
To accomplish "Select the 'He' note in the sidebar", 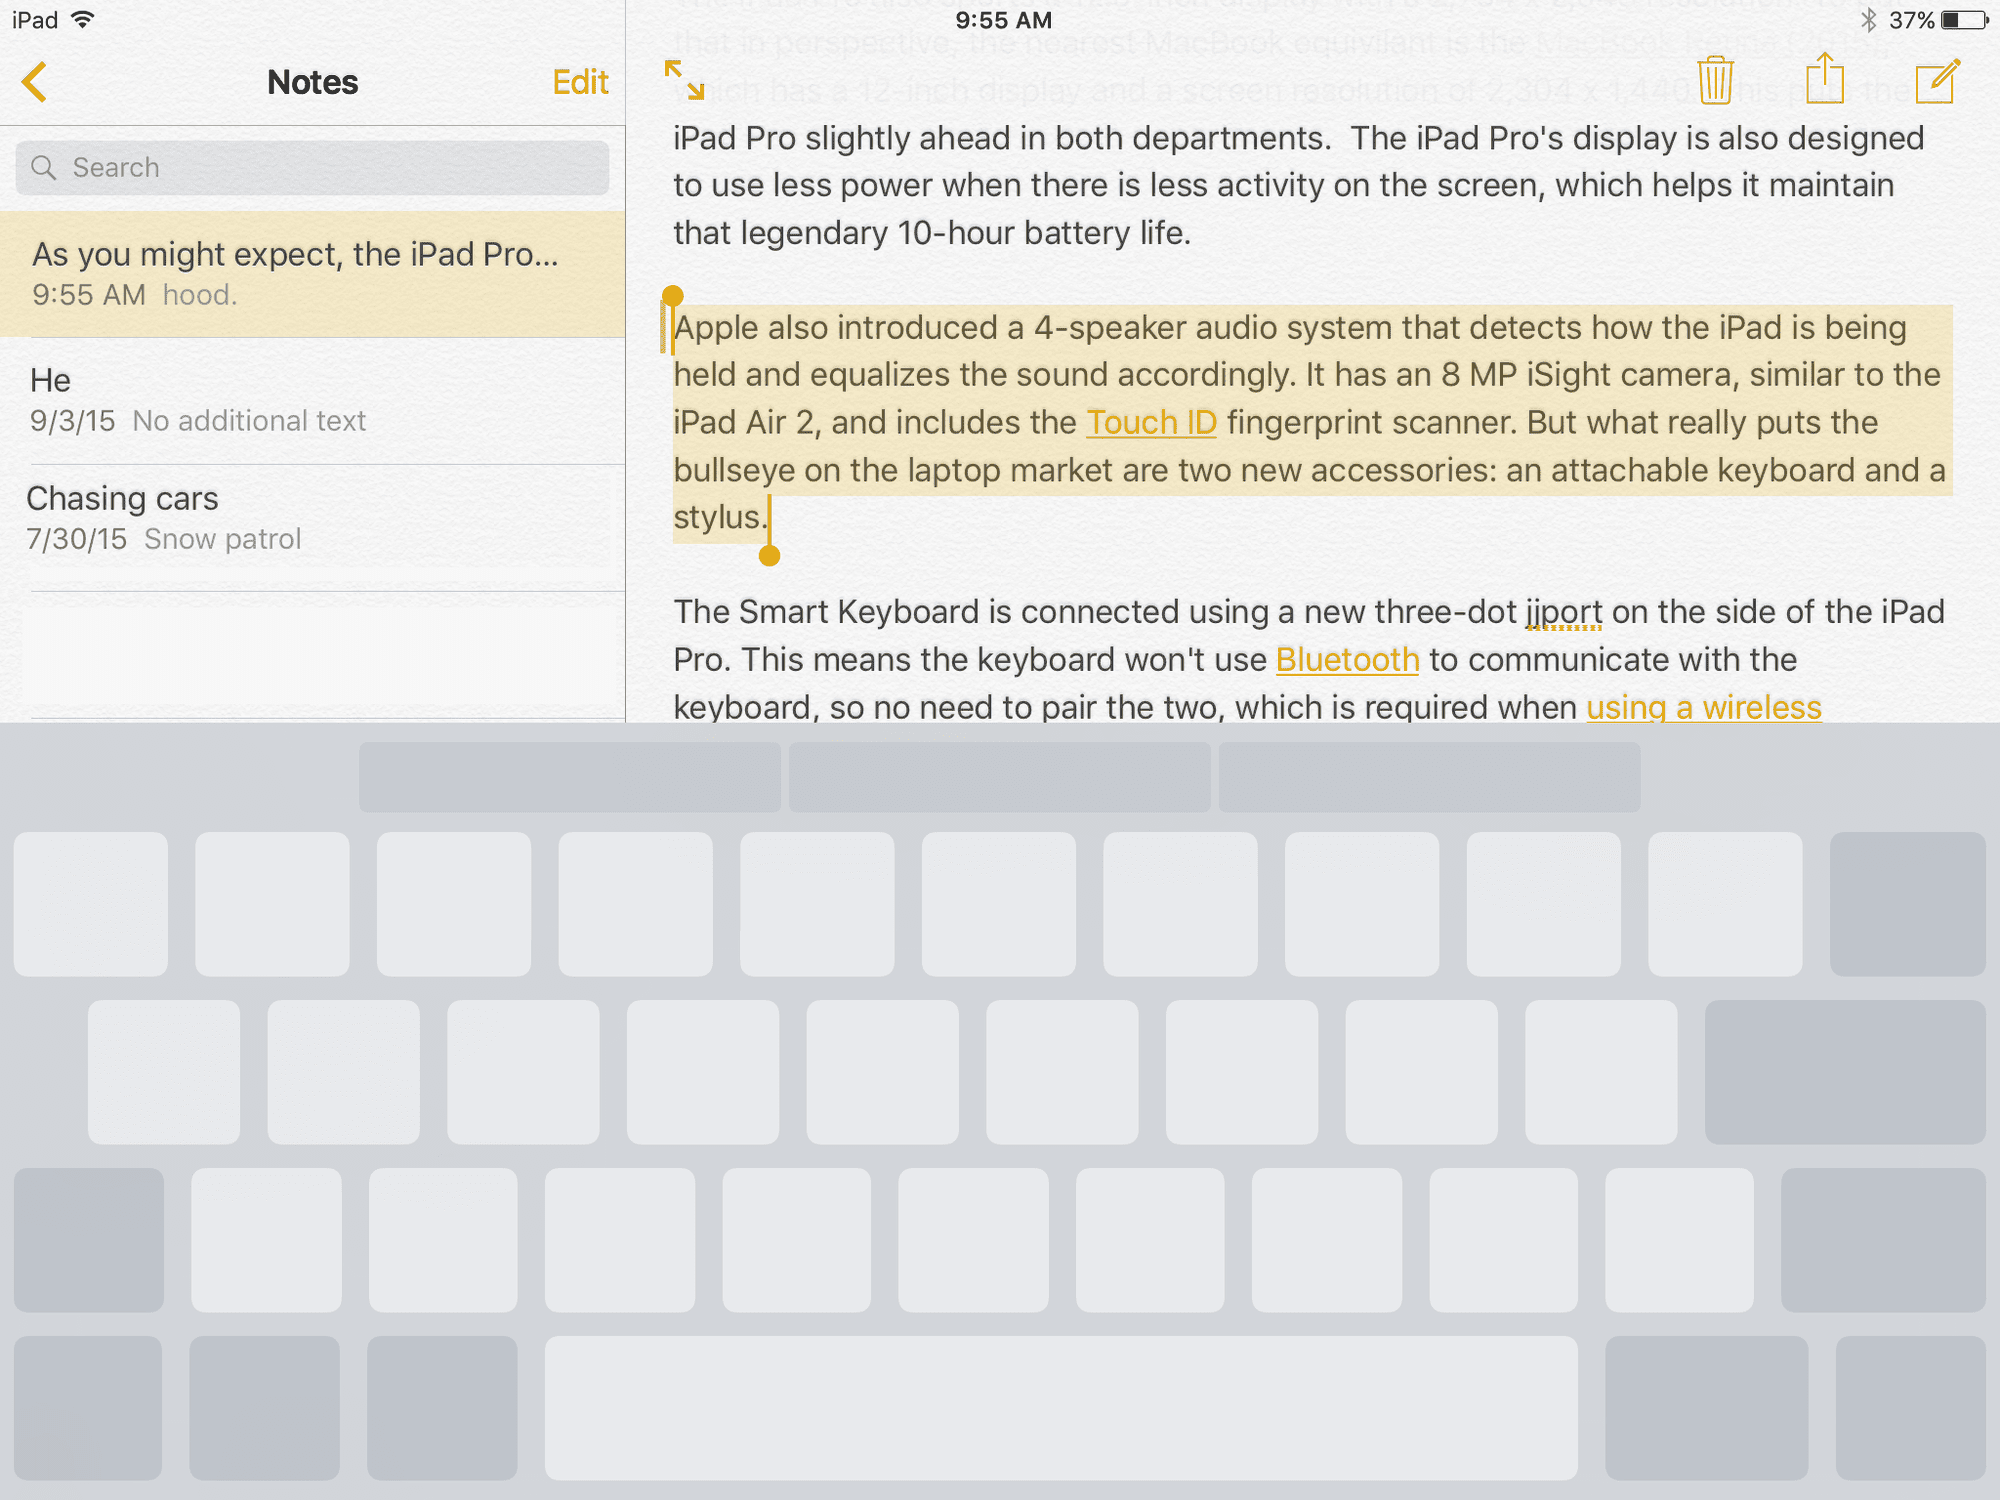I will (x=310, y=399).
